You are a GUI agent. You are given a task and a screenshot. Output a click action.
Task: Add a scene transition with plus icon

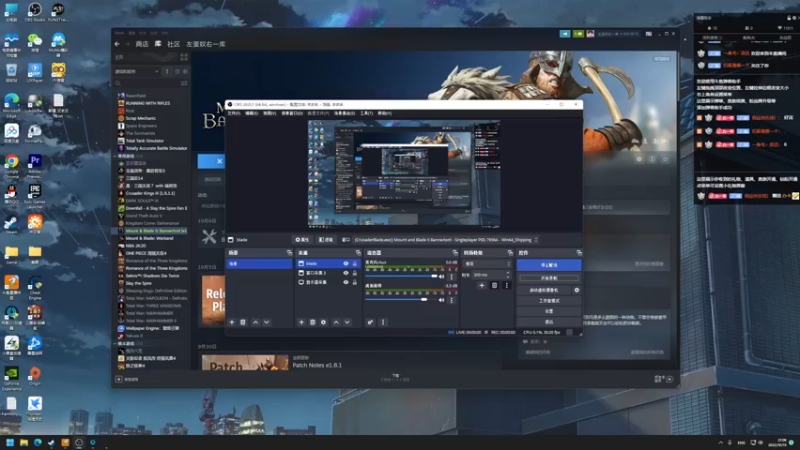pos(482,285)
